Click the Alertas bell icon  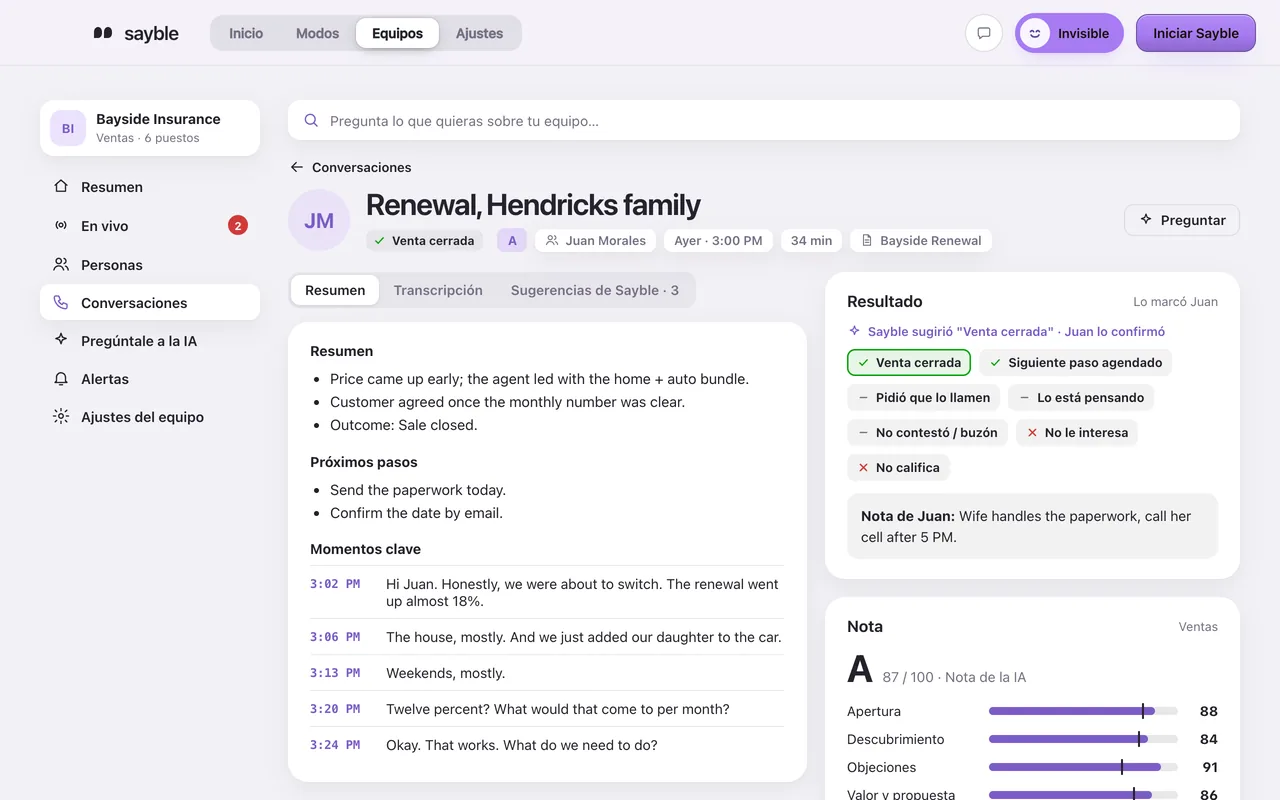click(x=61, y=378)
